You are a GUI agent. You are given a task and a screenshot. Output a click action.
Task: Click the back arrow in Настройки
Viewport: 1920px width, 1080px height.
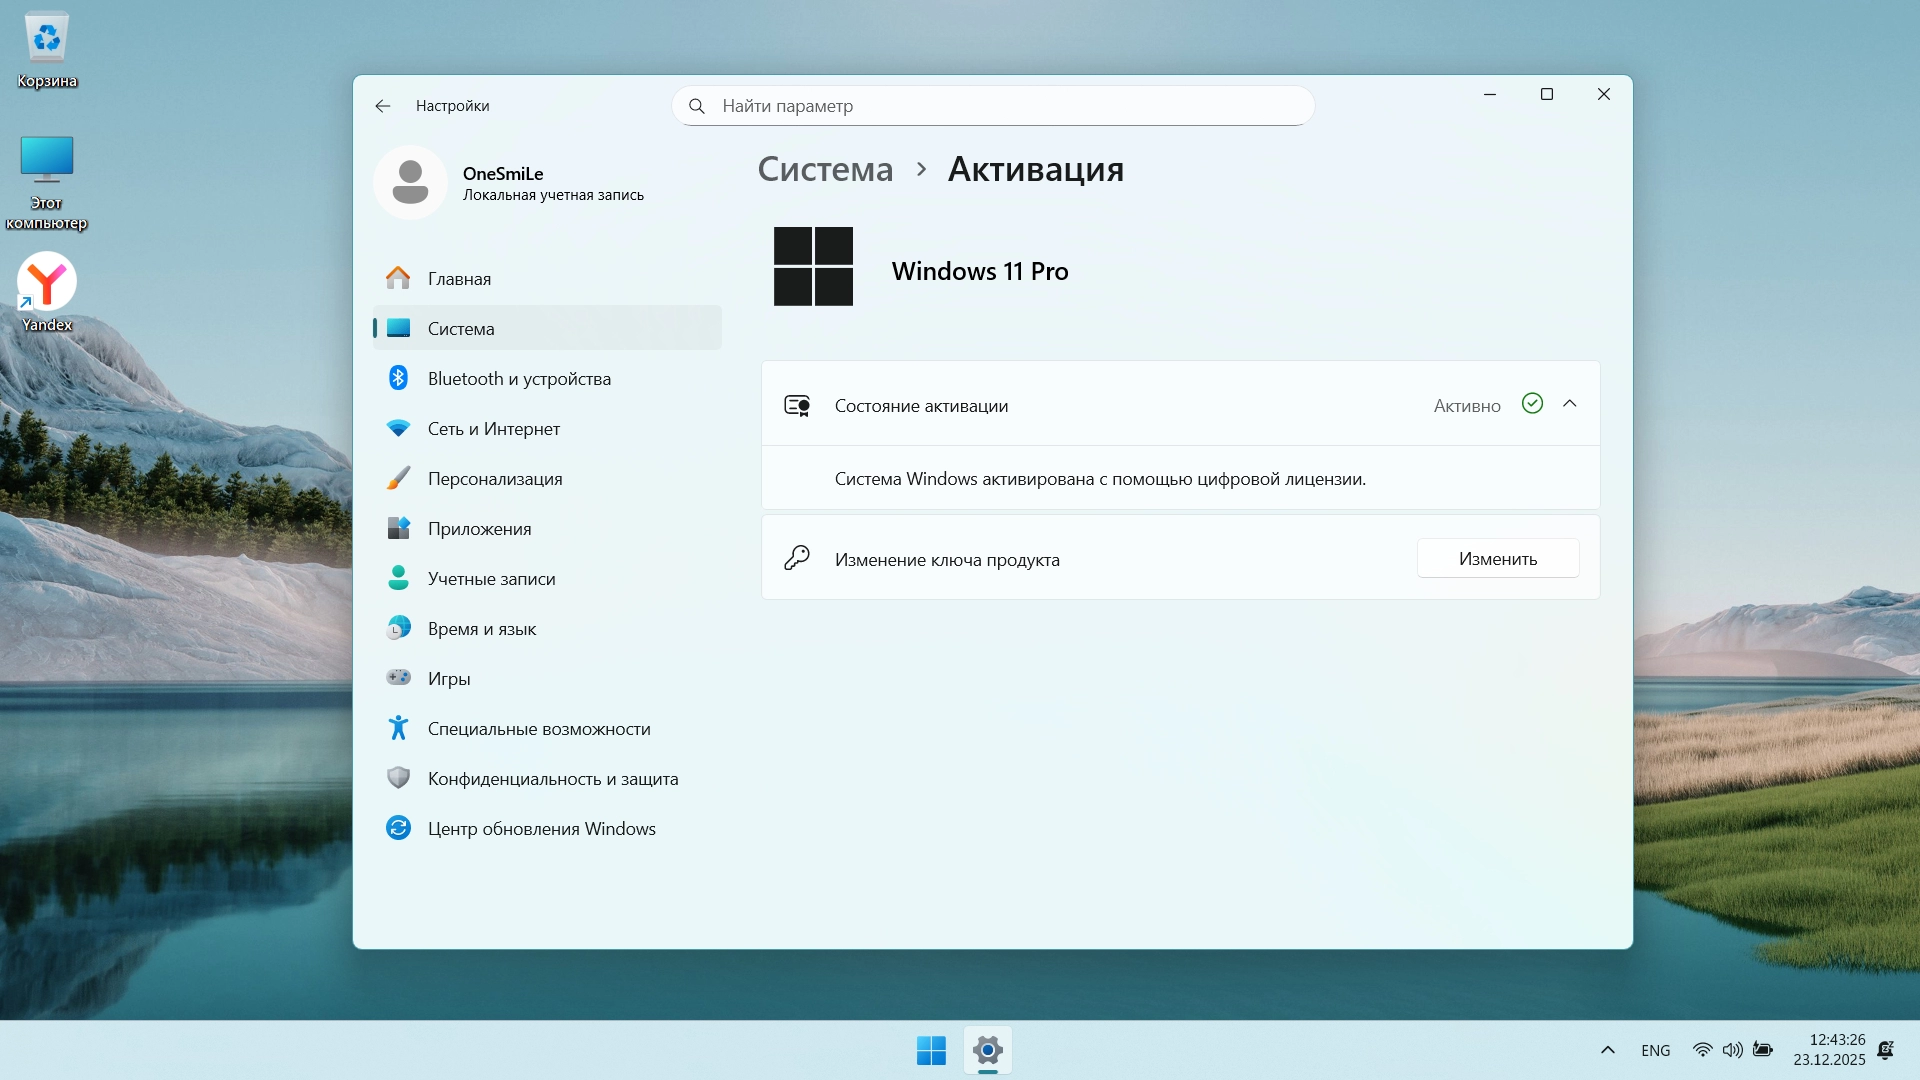coord(383,106)
